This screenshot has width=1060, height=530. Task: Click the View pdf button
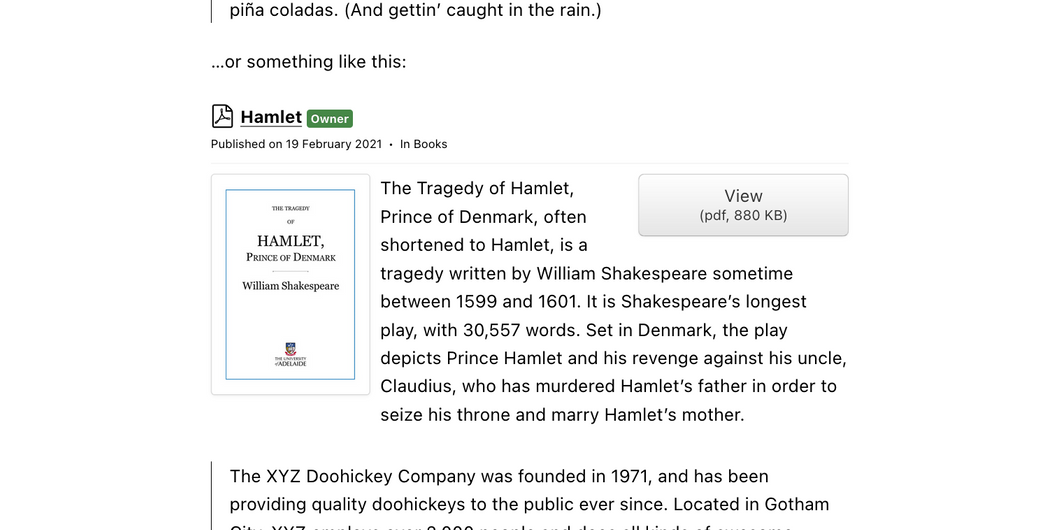tap(743, 205)
